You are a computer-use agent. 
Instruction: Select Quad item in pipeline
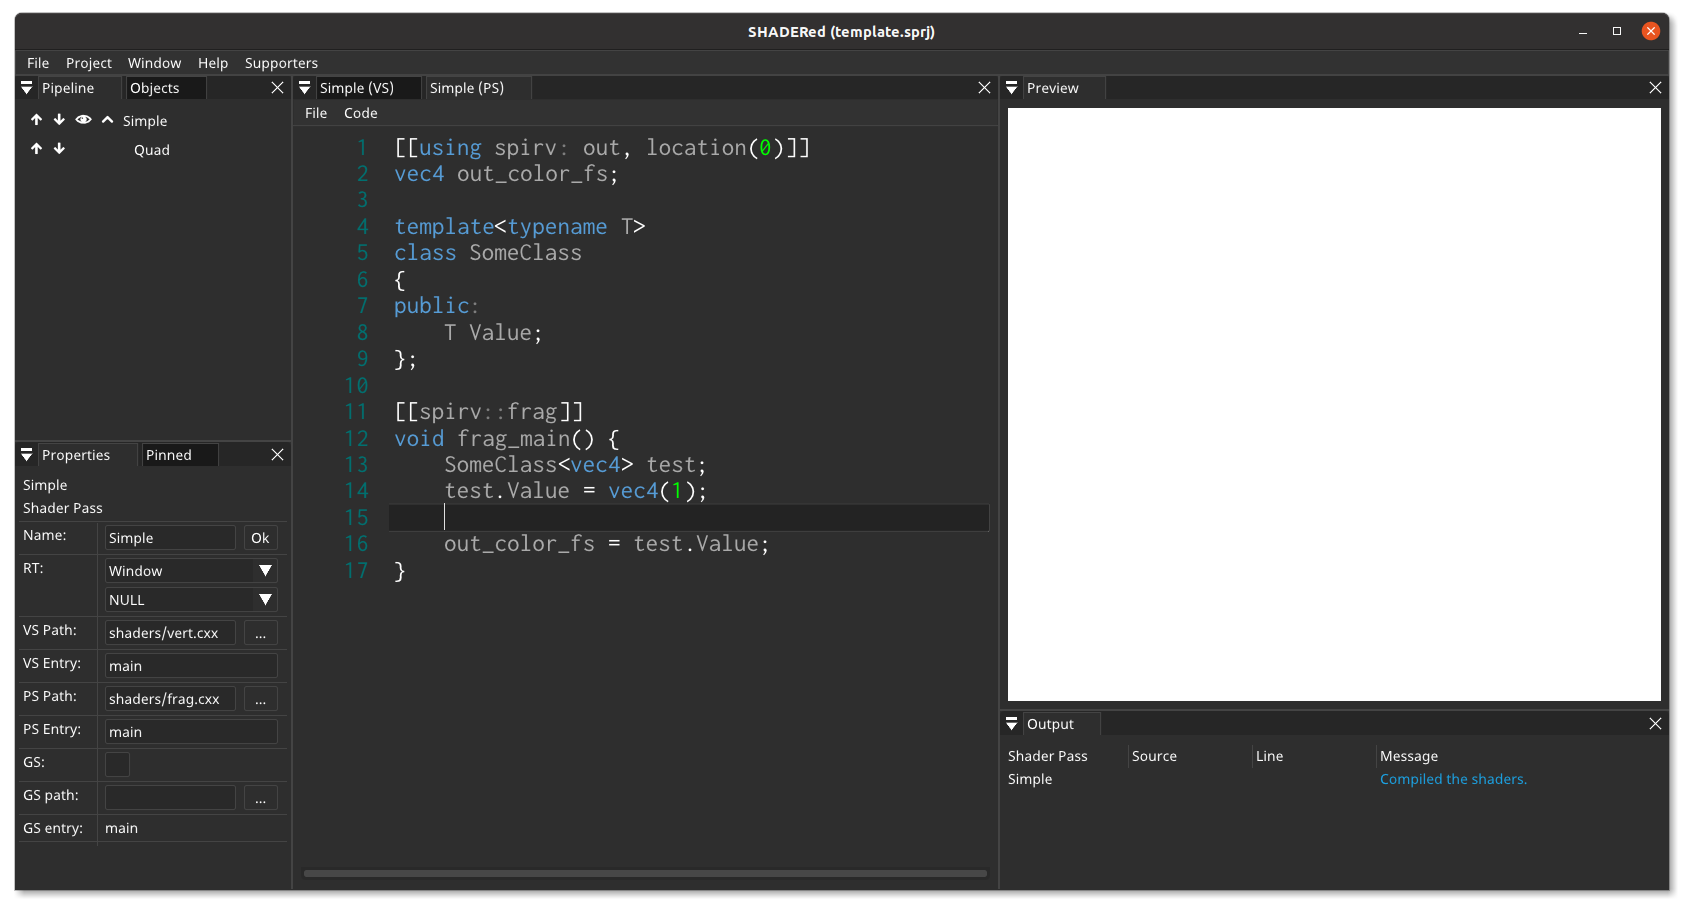click(x=152, y=150)
